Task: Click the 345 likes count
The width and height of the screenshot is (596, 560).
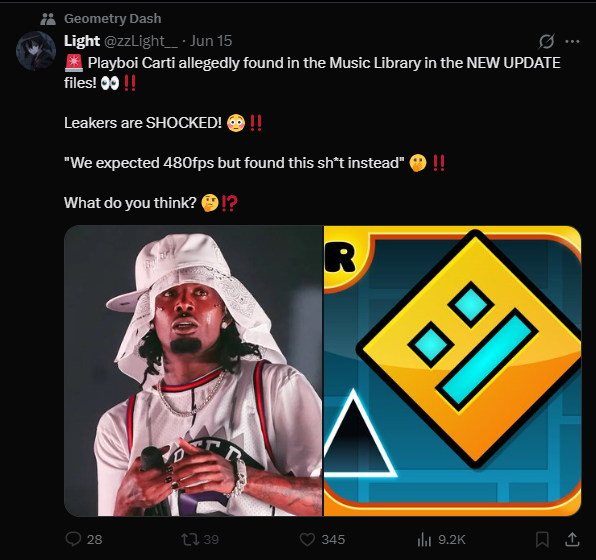Action: click(333, 539)
